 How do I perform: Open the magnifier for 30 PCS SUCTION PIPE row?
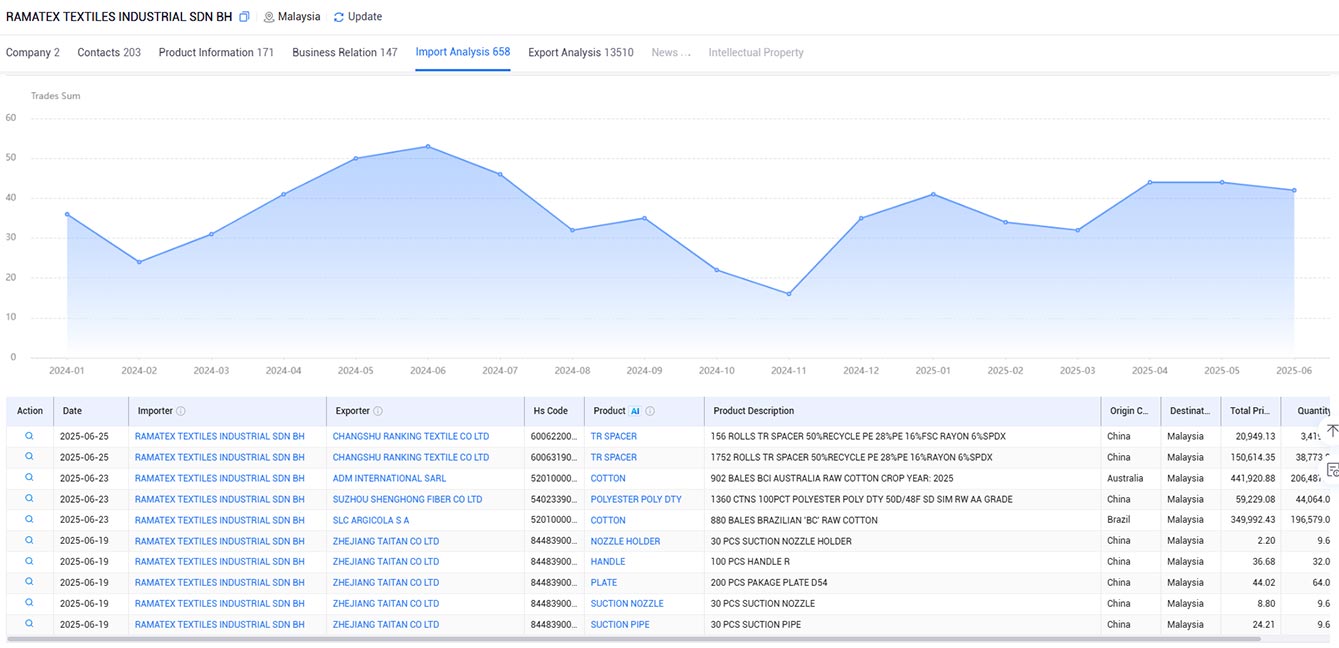point(30,624)
